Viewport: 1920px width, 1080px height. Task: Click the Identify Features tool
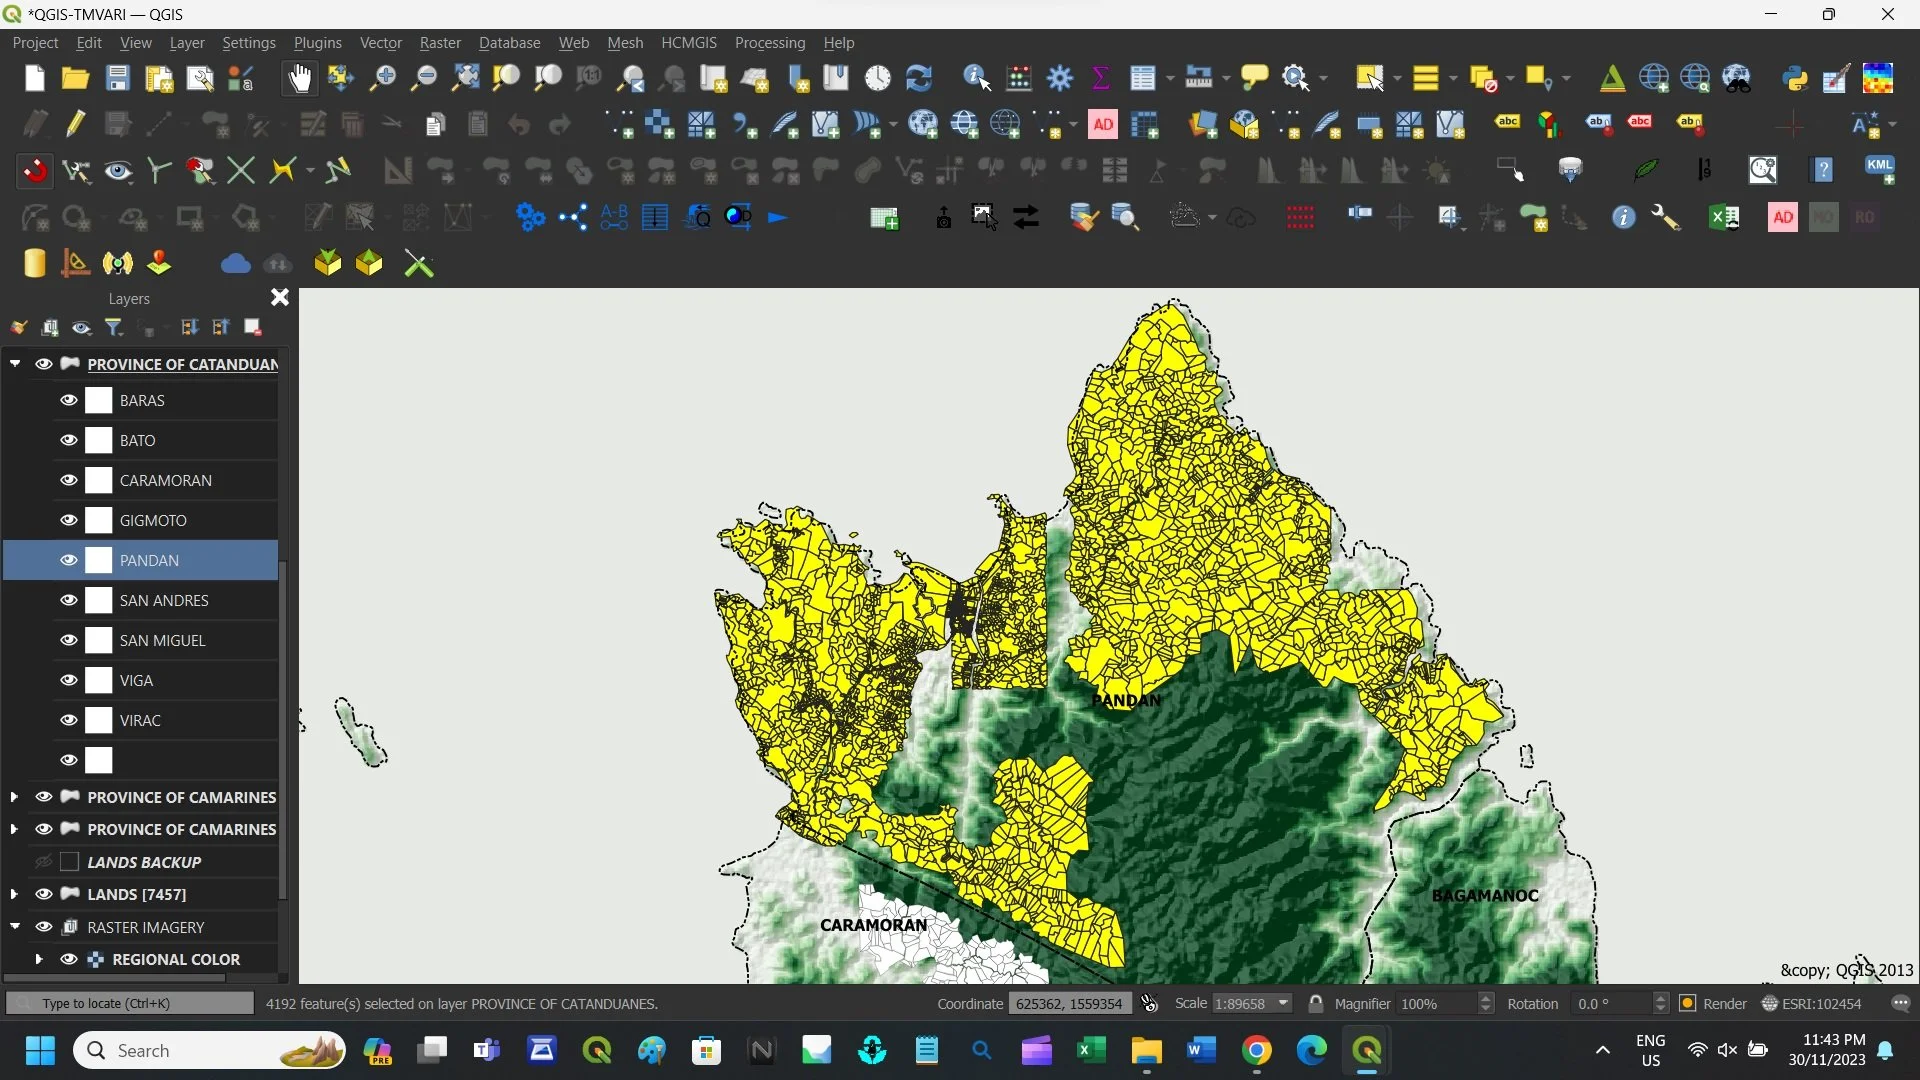pyautogui.click(x=976, y=78)
